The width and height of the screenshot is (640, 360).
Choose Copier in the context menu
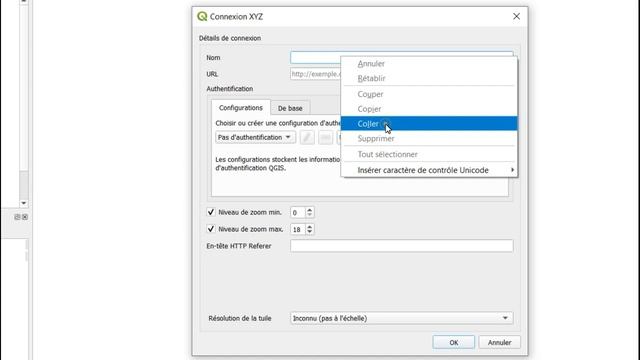tap(429, 109)
